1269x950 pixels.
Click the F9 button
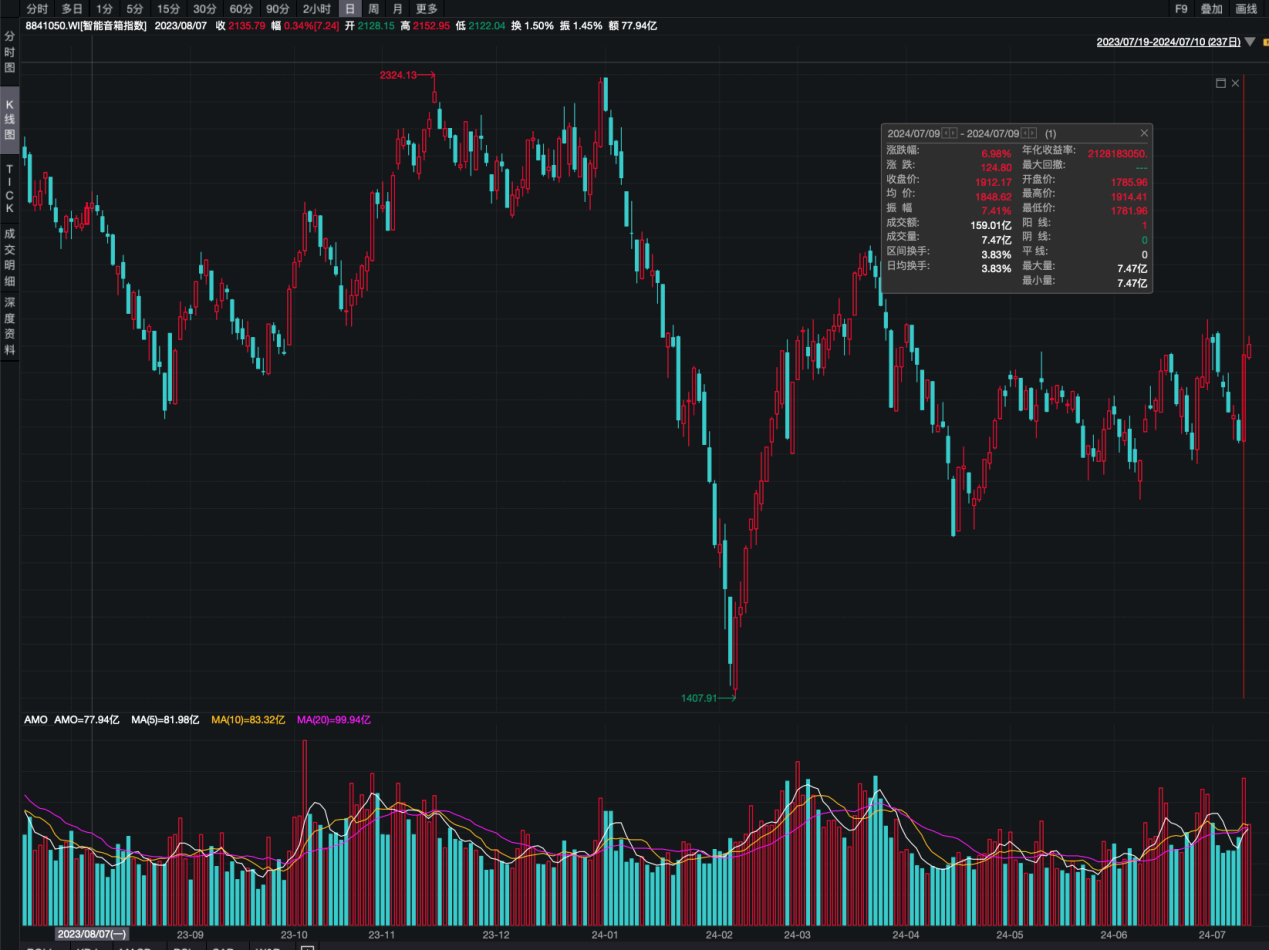coord(1181,8)
